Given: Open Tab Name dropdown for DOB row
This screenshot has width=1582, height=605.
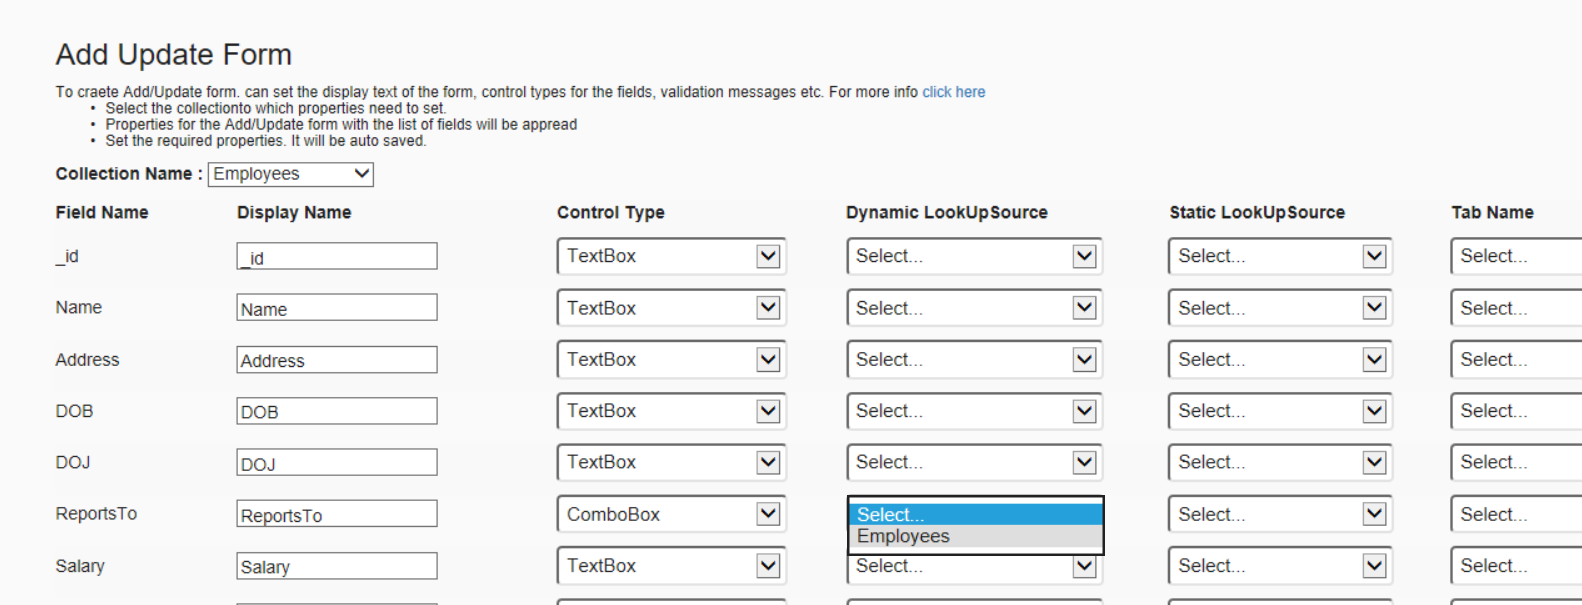Looking at the screenshot, I should (1516, 411).
